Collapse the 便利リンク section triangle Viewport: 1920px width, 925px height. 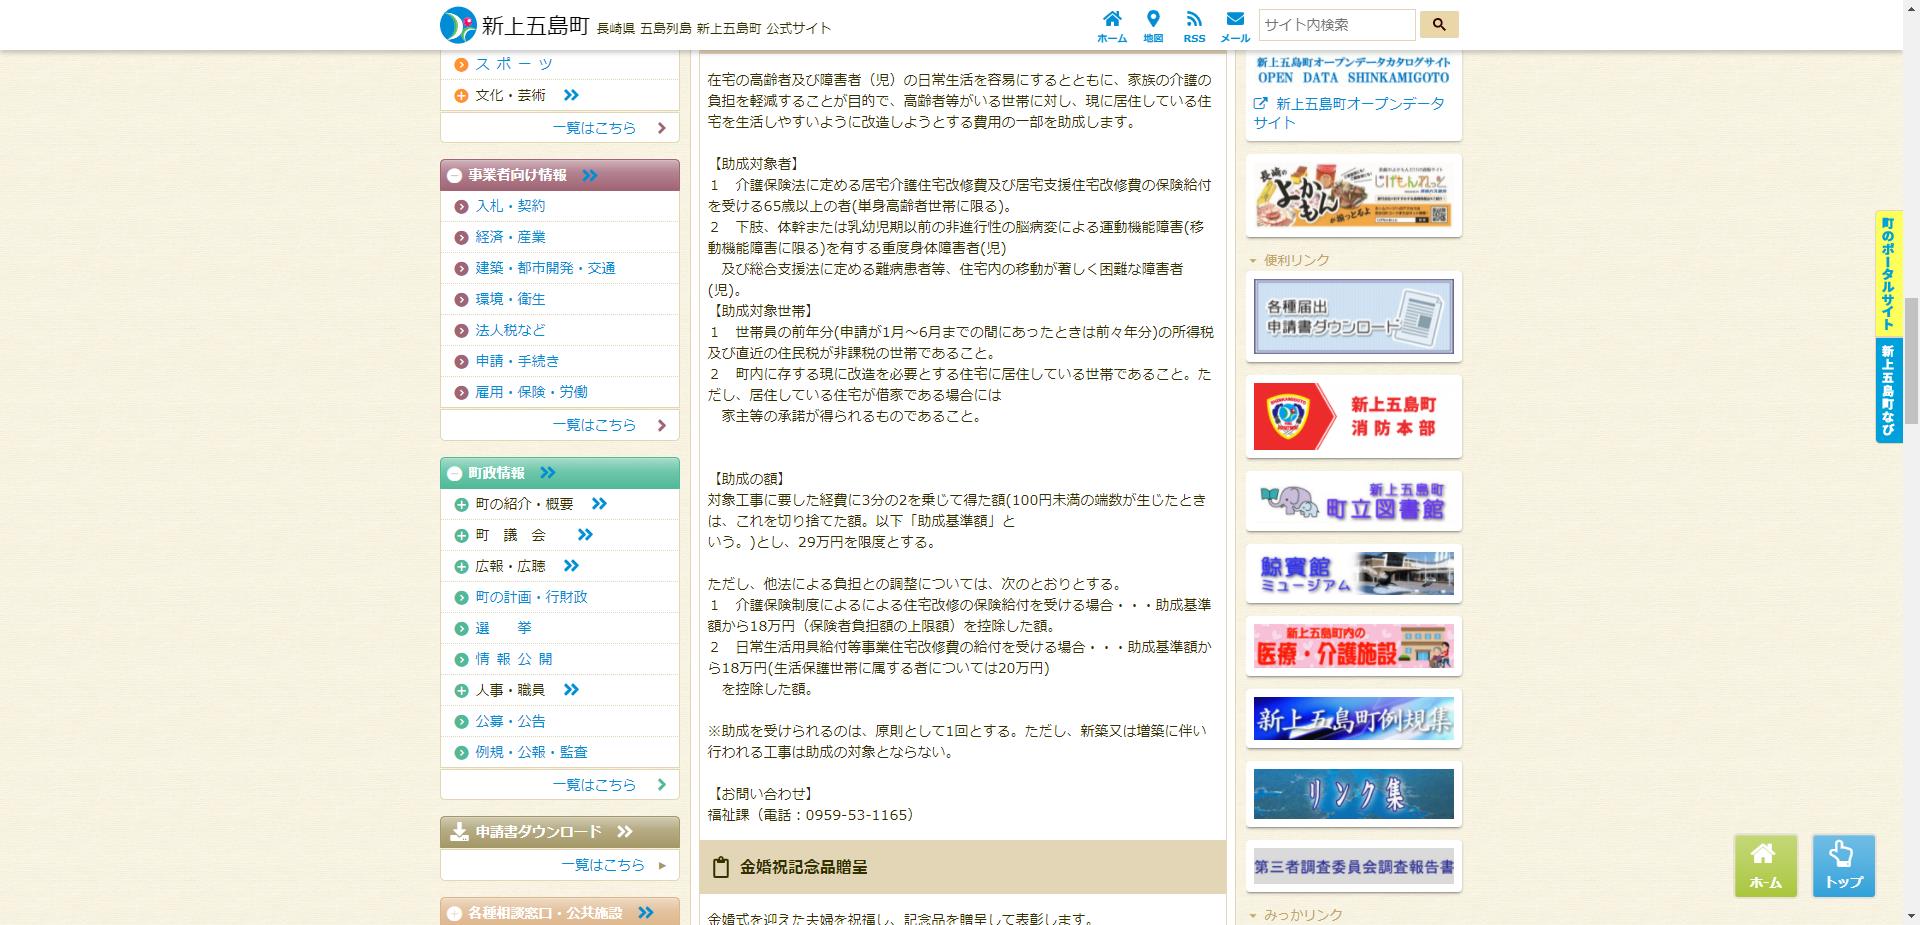1252,259
